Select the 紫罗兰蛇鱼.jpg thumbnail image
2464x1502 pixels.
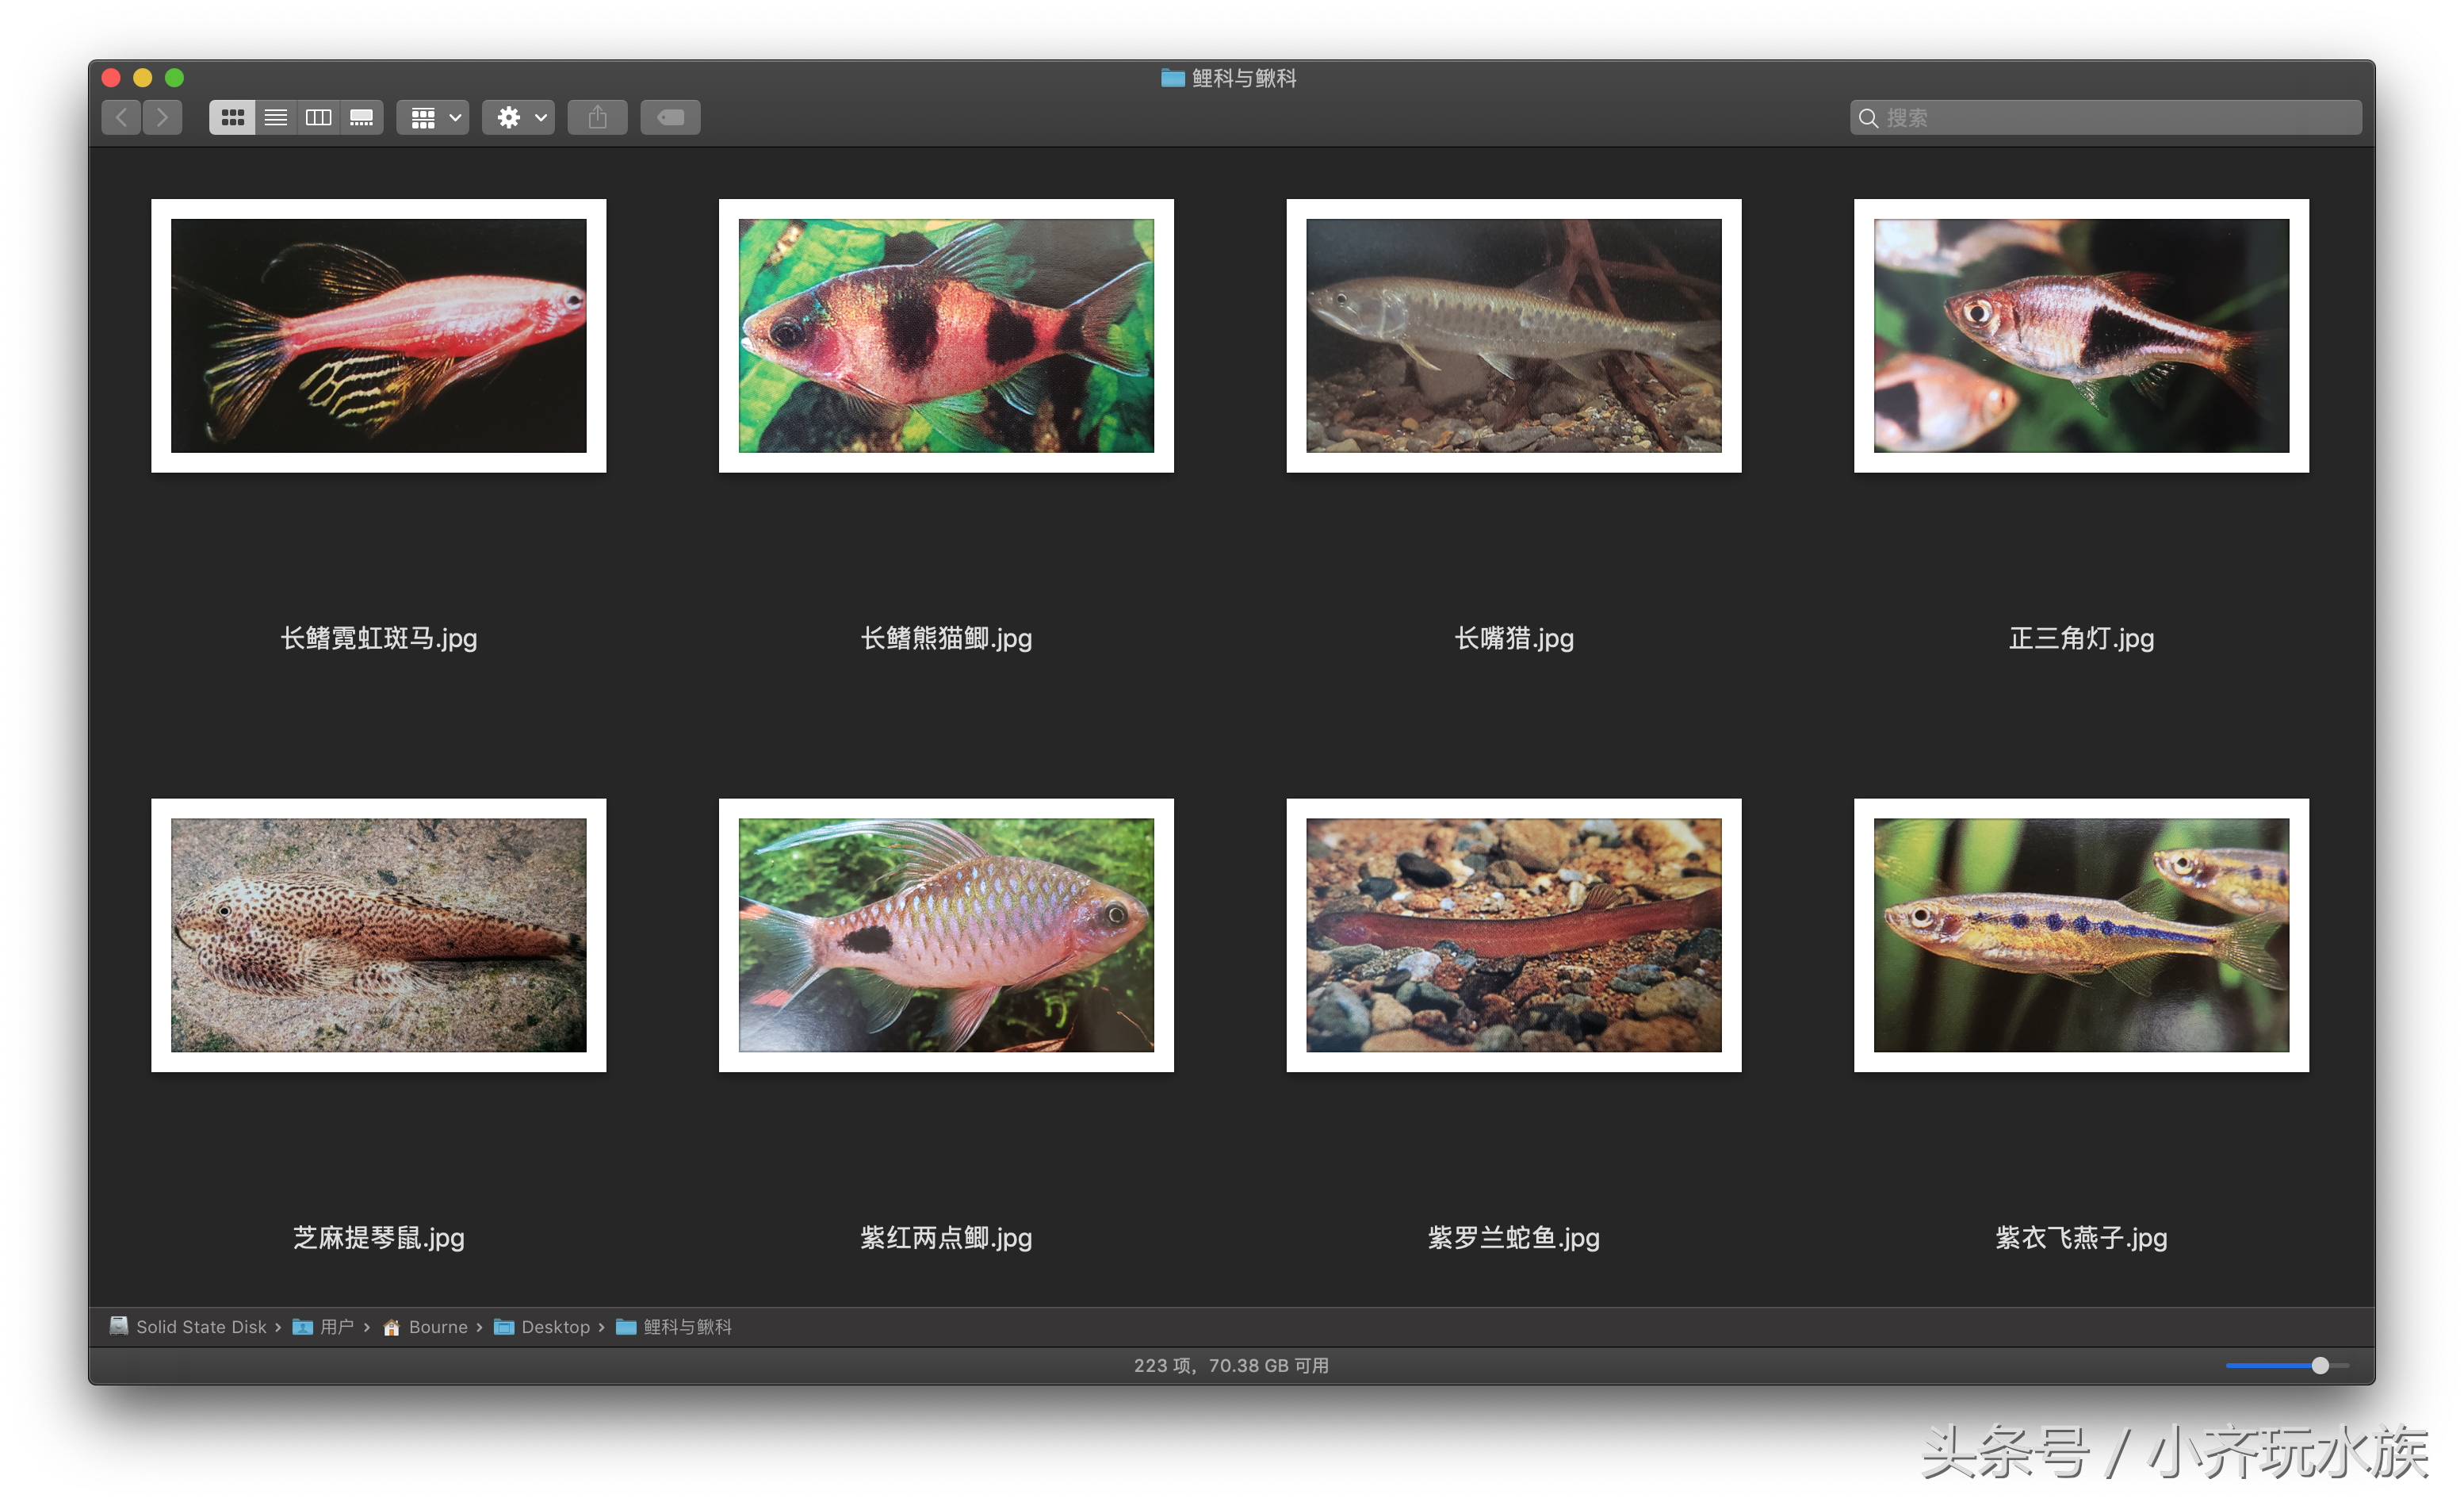click(x=1514, y=935)
